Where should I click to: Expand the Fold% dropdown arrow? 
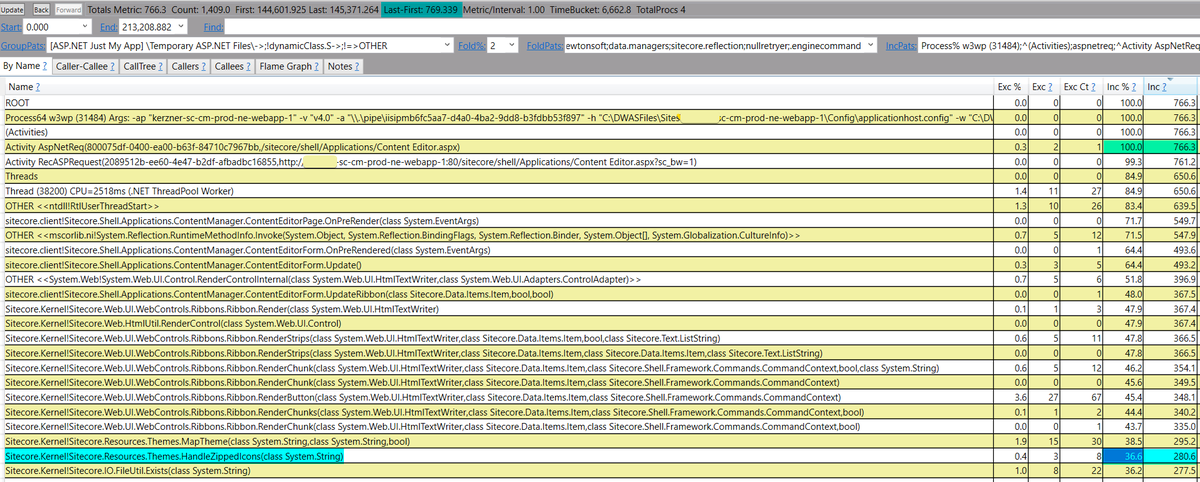[512, 46]
